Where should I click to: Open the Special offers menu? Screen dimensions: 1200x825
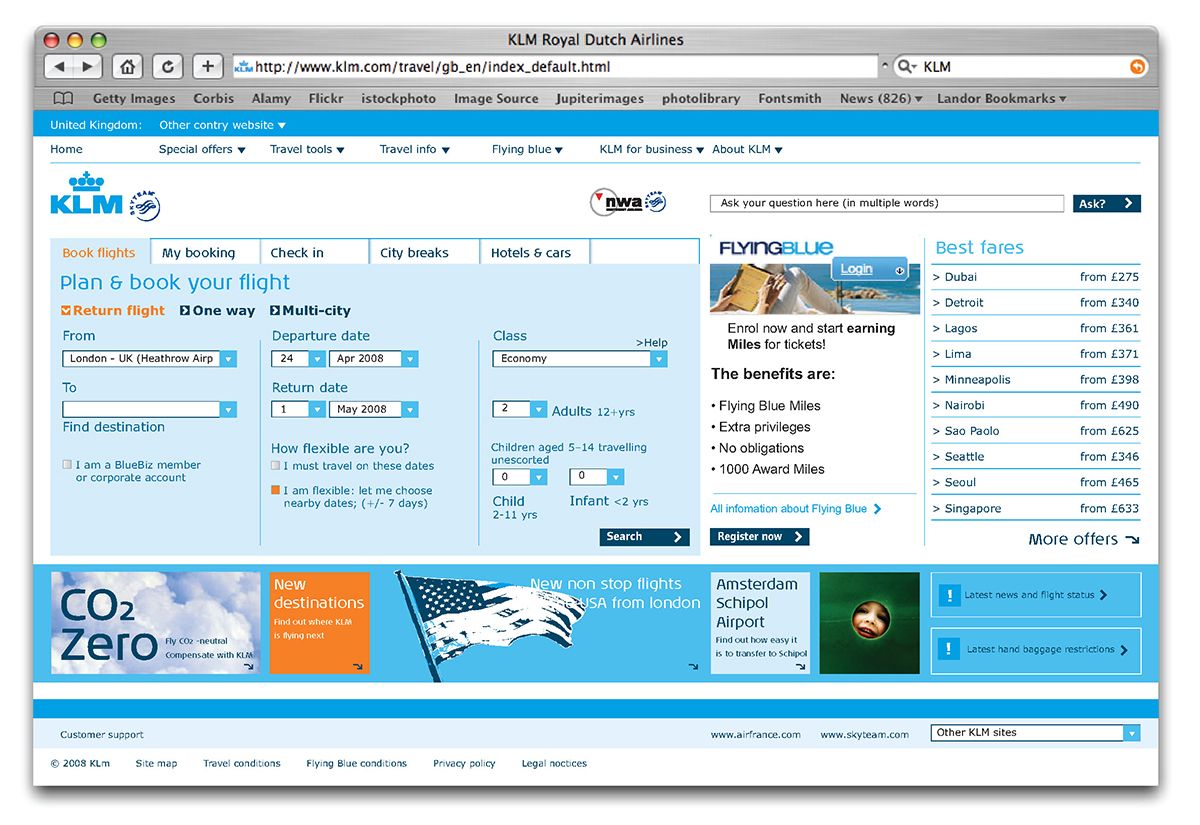pos(202,150)
